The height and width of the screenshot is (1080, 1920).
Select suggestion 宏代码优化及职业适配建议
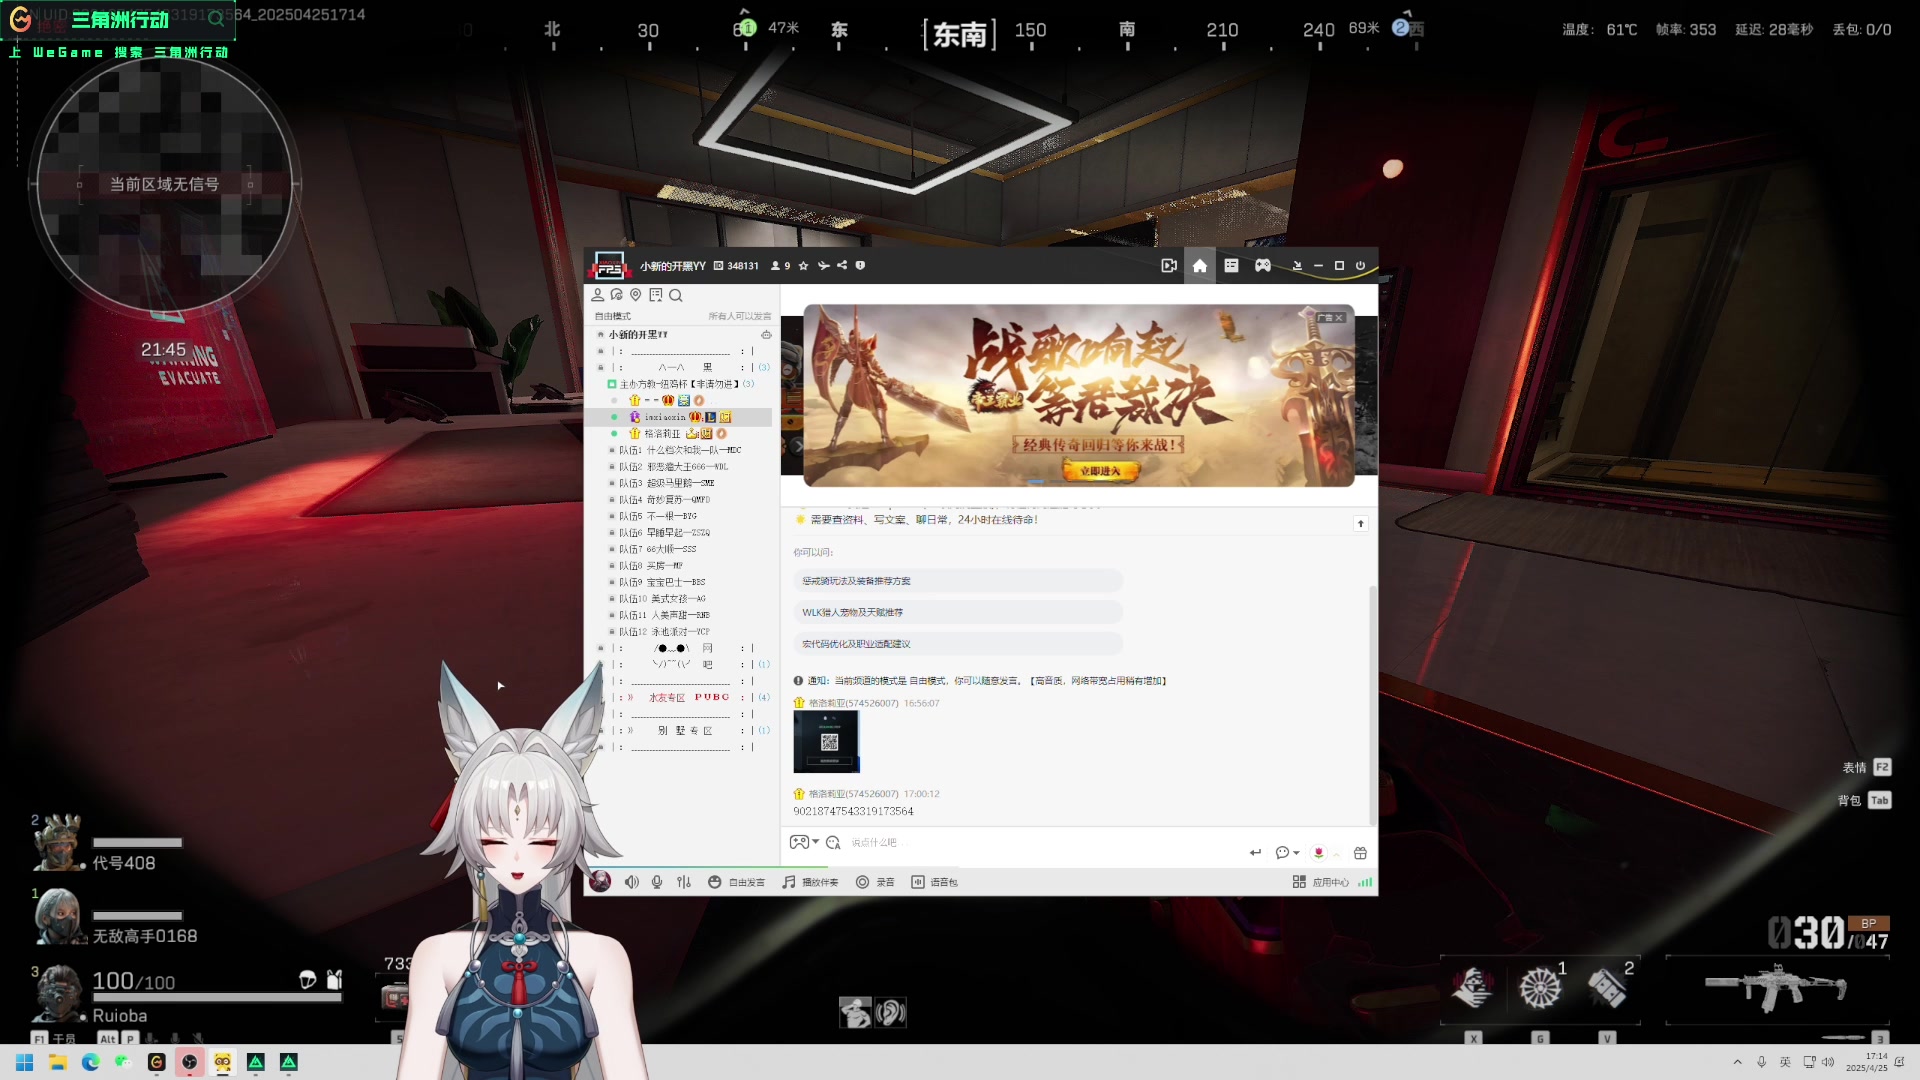(x=957, y=644)
